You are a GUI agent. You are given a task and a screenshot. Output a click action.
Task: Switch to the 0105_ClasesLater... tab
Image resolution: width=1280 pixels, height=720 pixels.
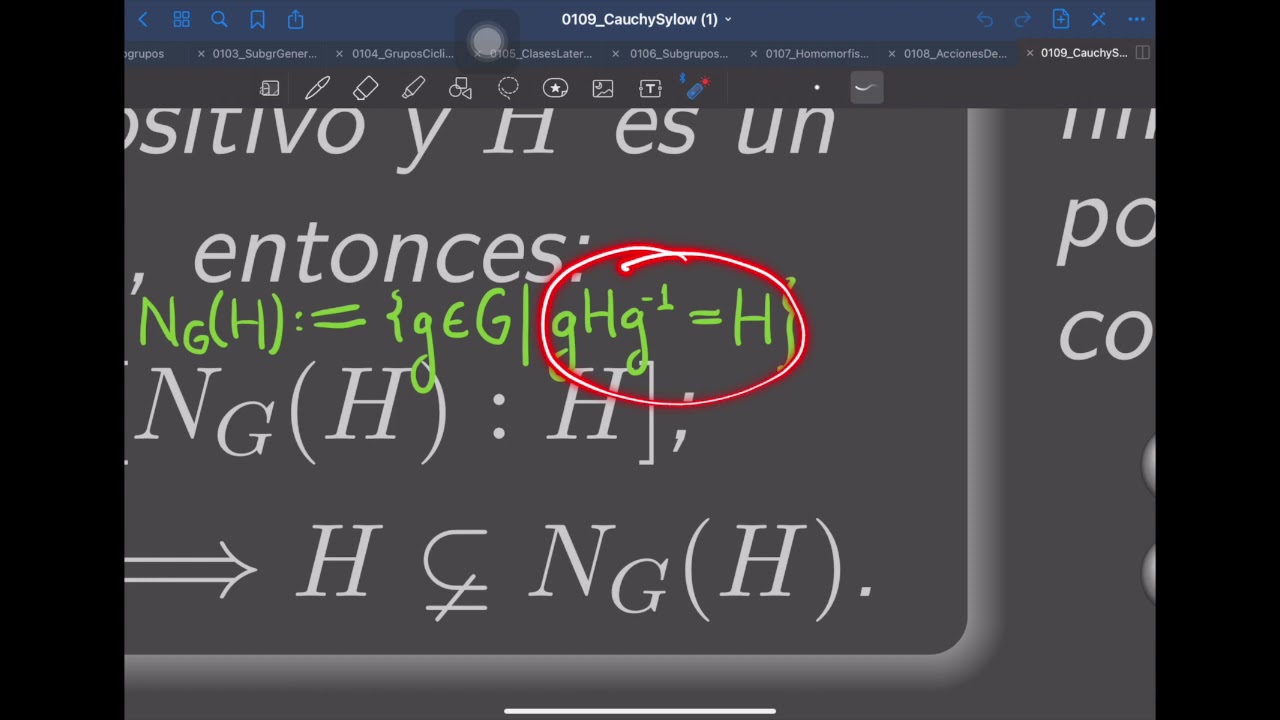(540, 54)
